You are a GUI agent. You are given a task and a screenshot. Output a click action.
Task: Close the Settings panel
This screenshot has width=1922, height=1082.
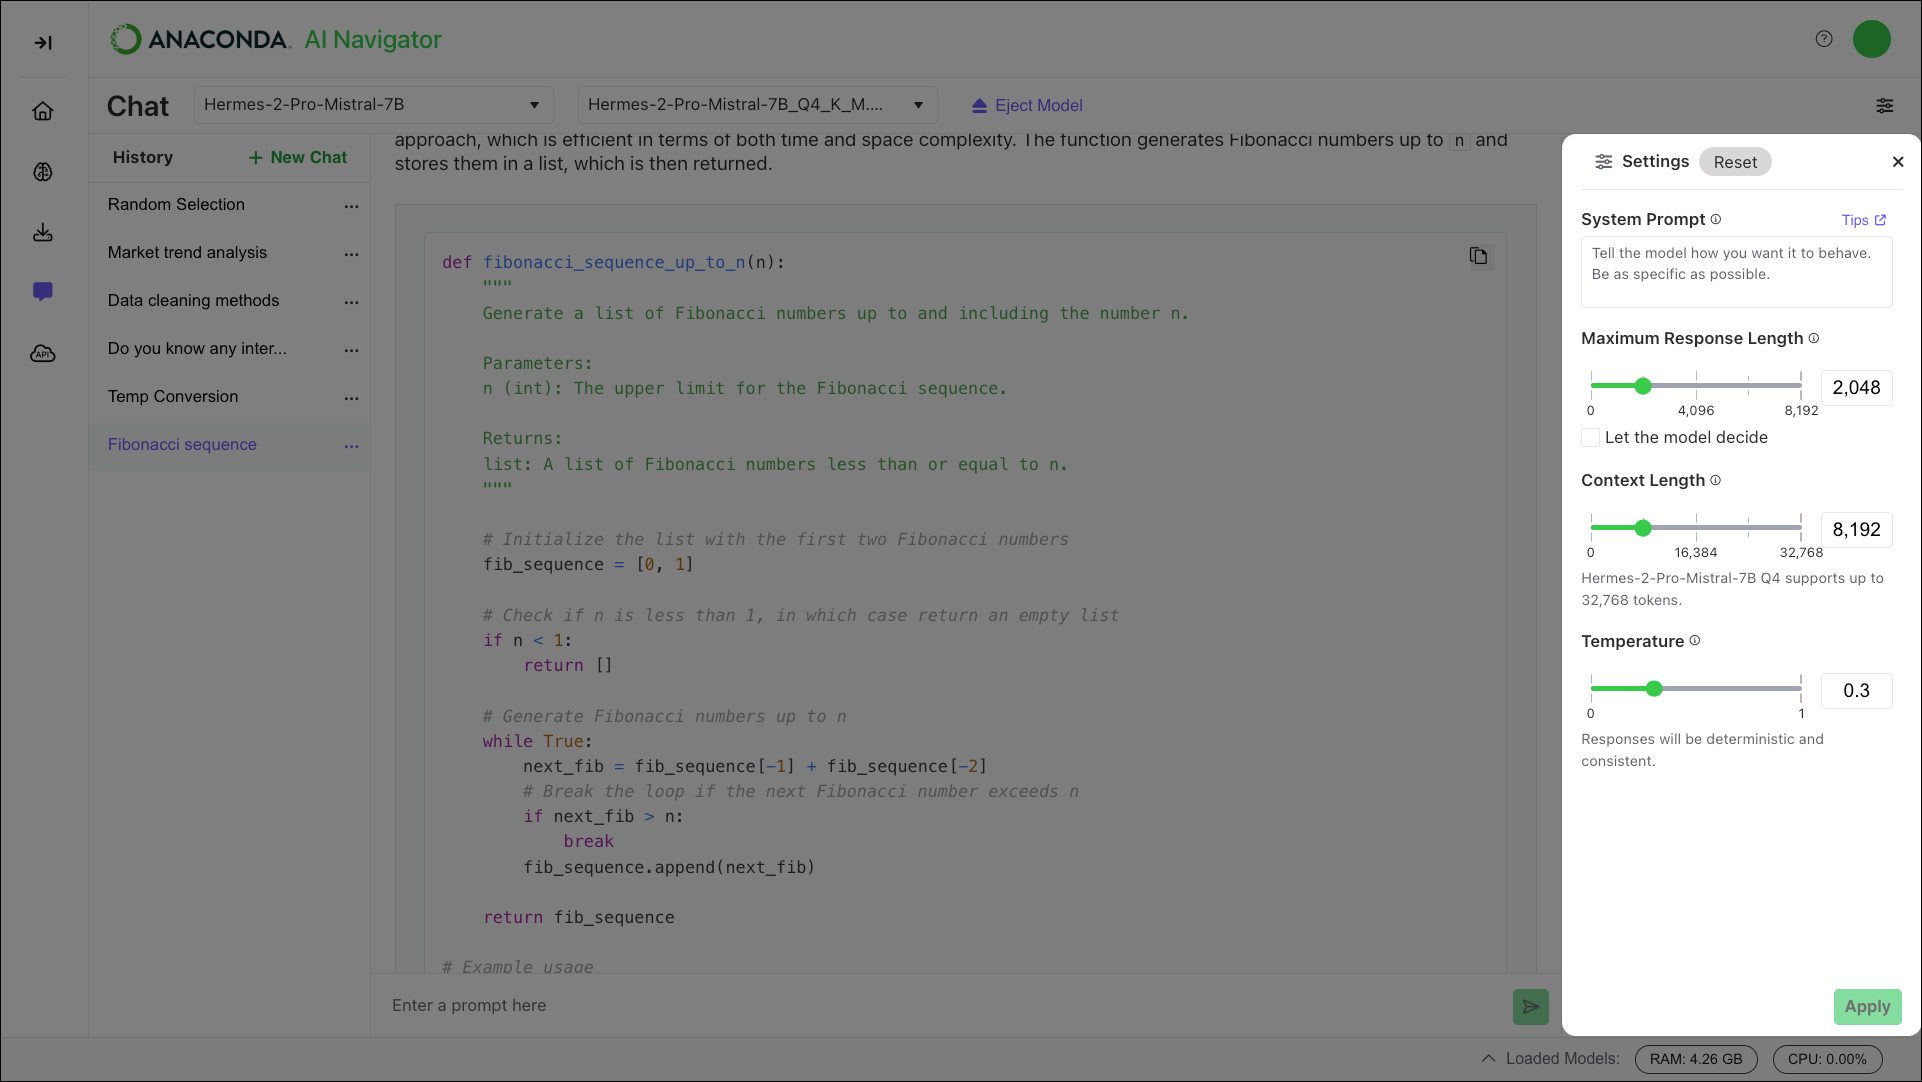[x=1897, y=162]
